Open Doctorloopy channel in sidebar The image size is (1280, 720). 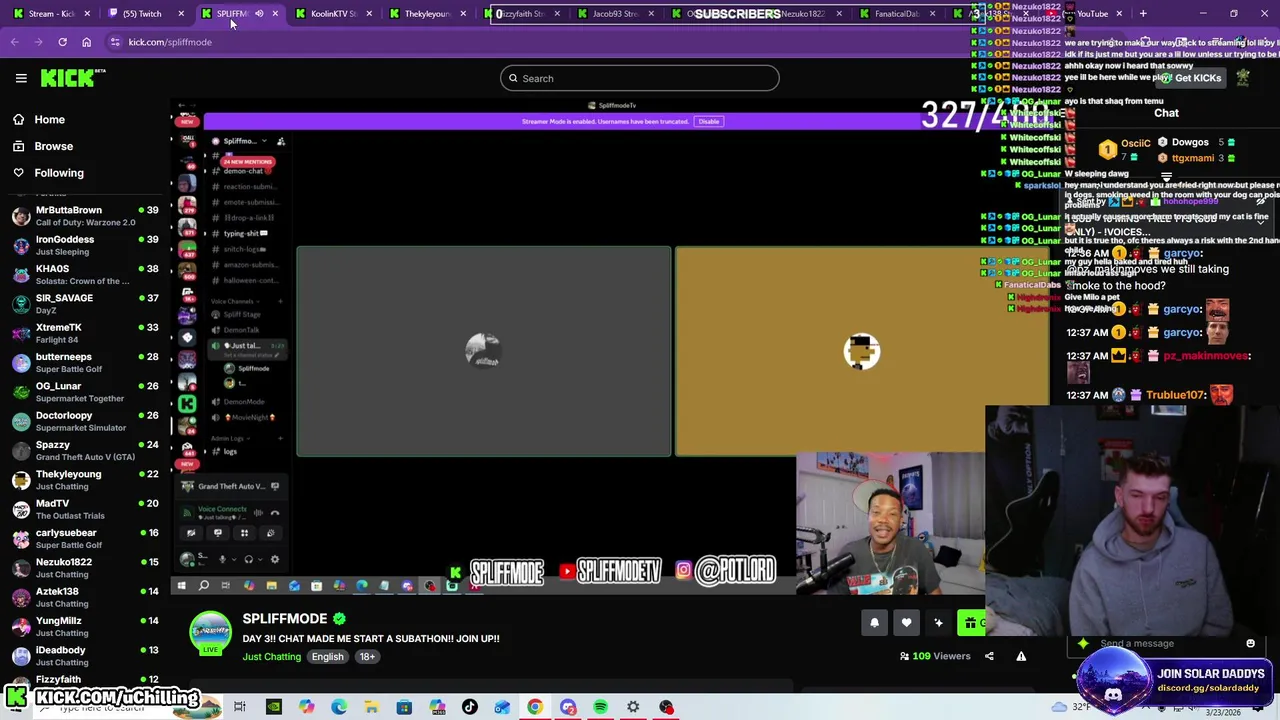[x=85, y=421]
